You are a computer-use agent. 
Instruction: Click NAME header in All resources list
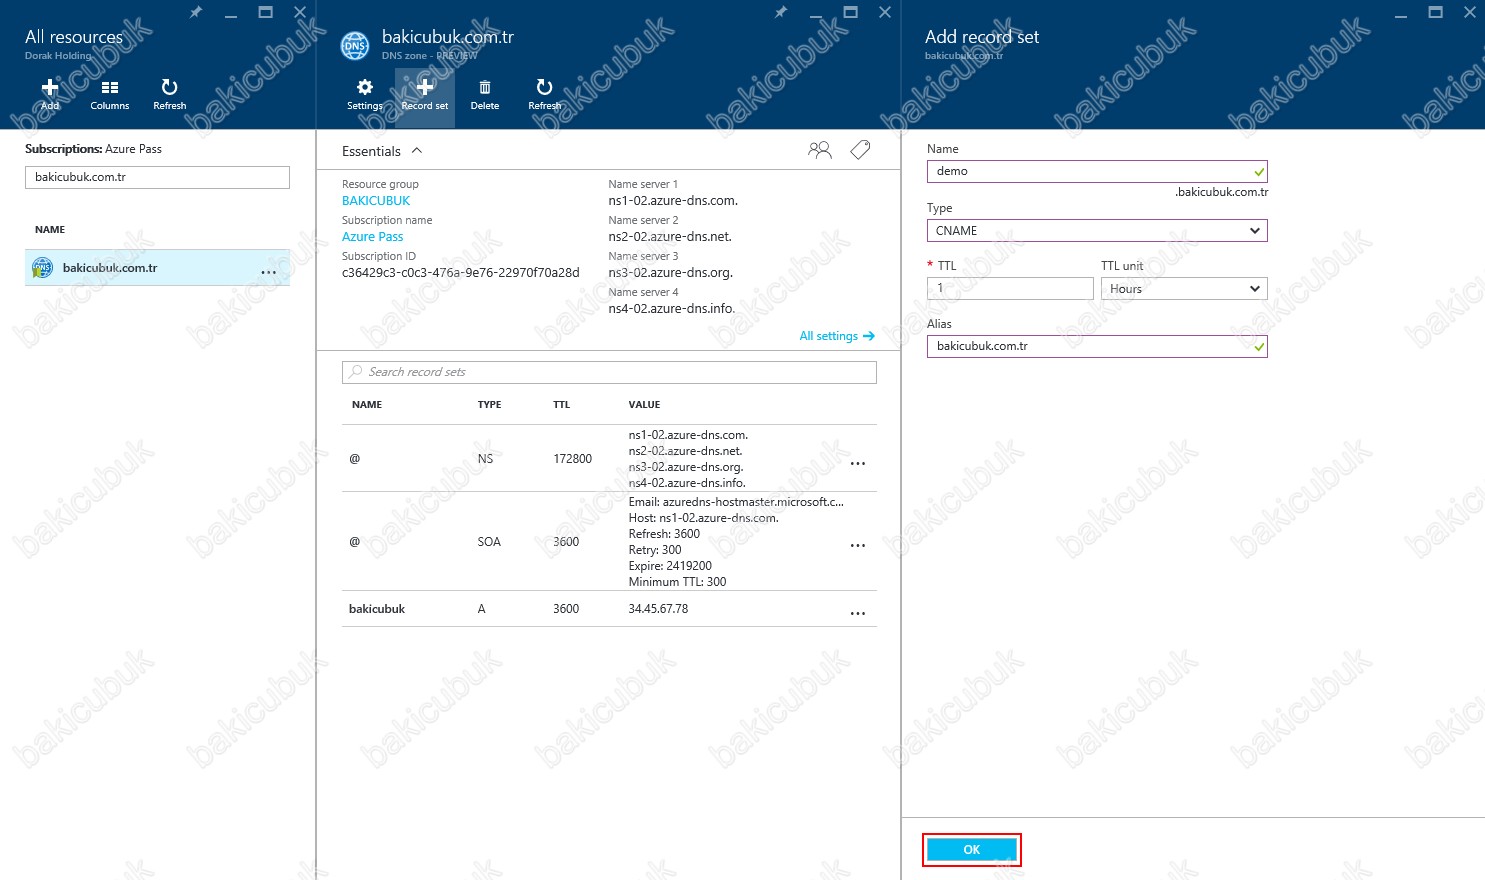pos(50,230)
